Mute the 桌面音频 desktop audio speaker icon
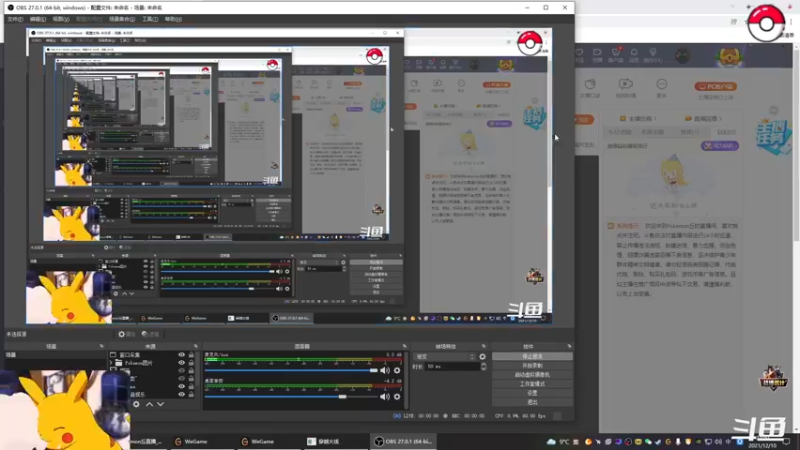 385,396
